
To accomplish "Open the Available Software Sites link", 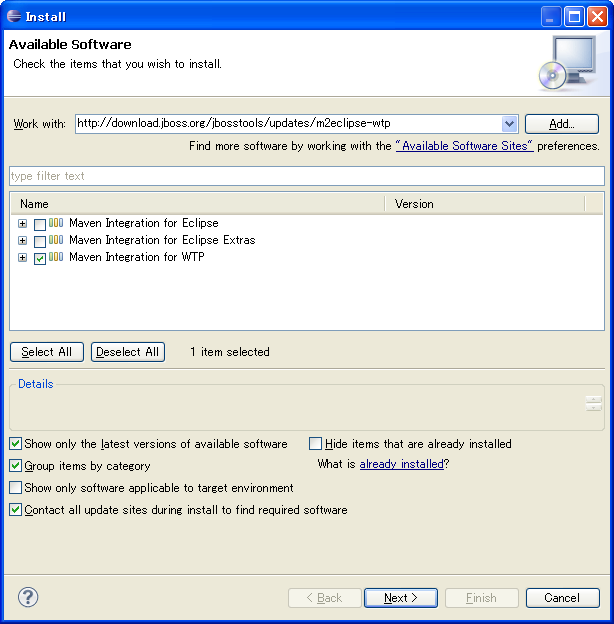I will (464, 146).
